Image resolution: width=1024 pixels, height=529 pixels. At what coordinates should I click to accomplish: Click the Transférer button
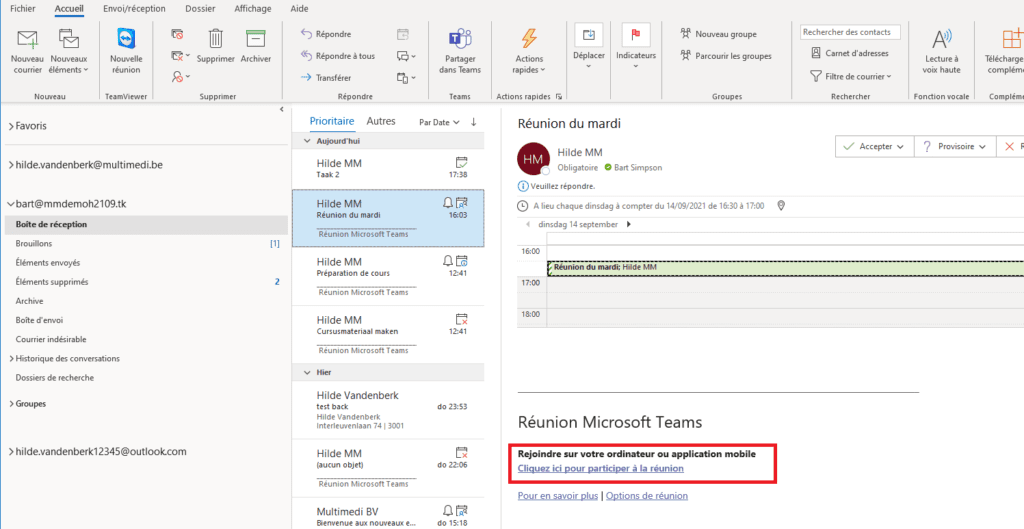[326, 78]
